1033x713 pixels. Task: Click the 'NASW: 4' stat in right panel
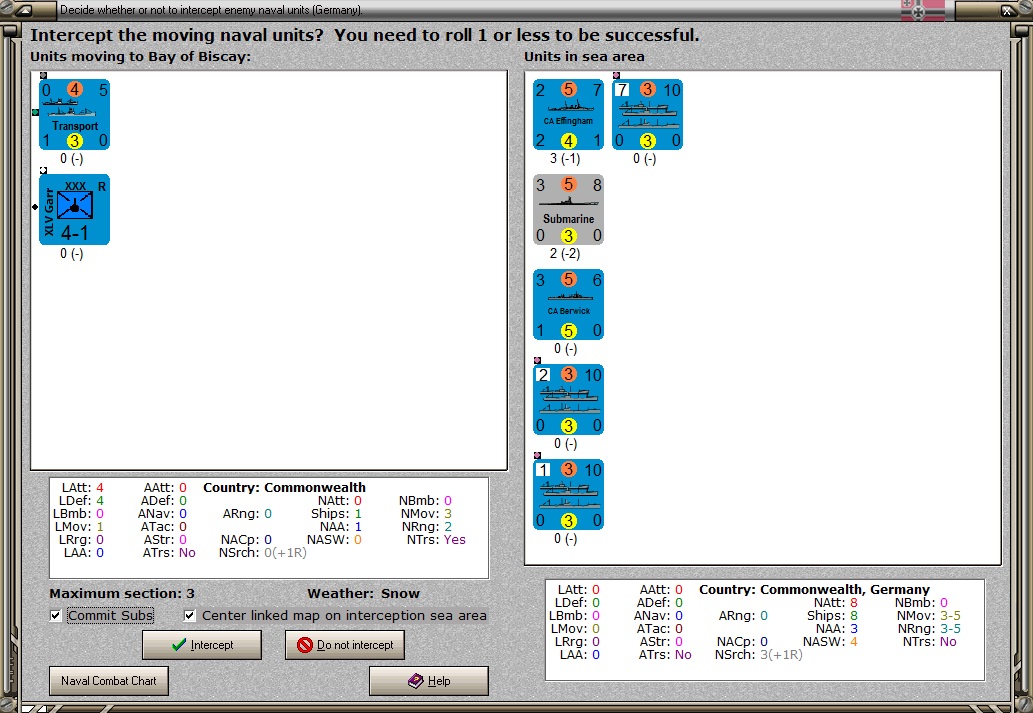tap(830, 642)
